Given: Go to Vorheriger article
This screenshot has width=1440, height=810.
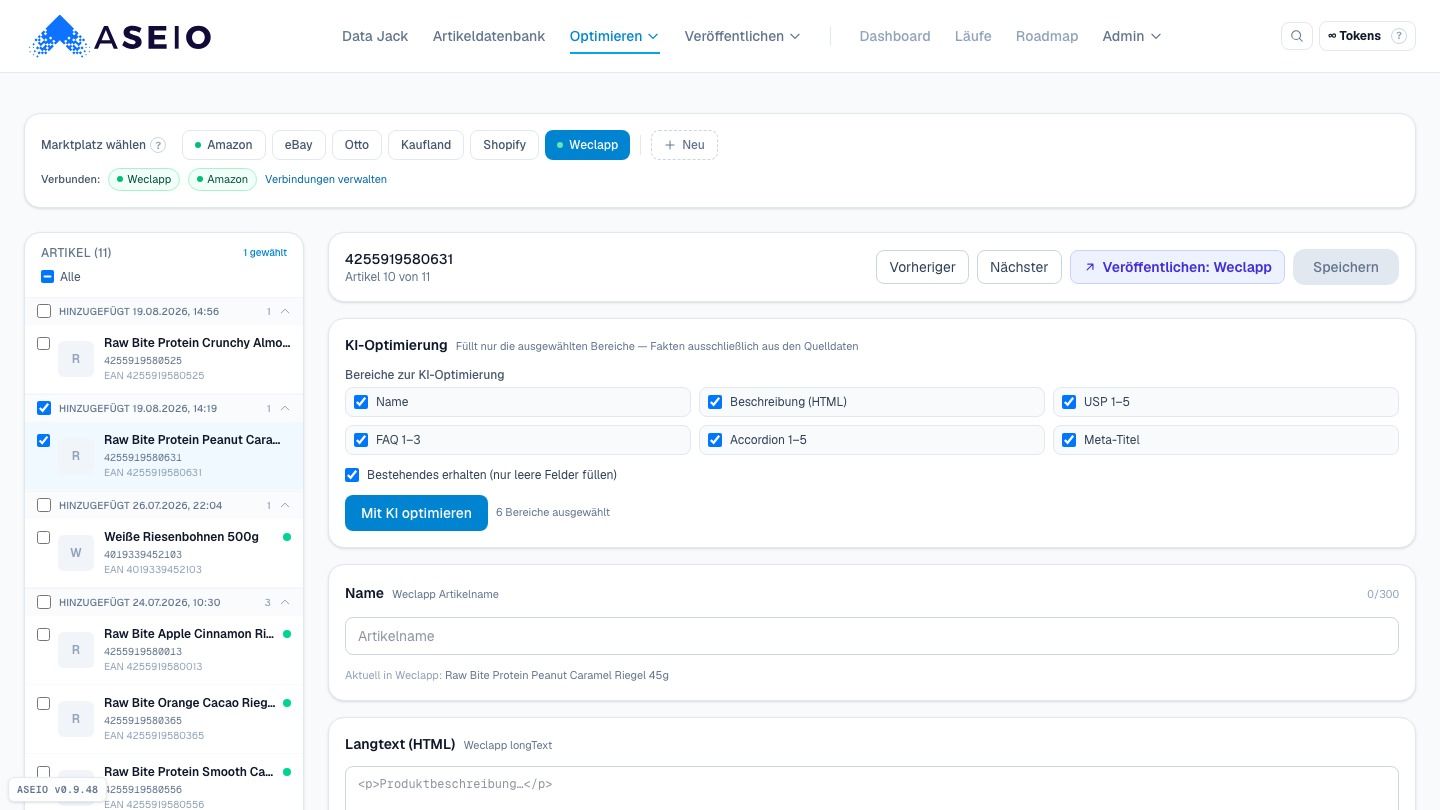Looking at the screenshot, I should coord(922,267).
